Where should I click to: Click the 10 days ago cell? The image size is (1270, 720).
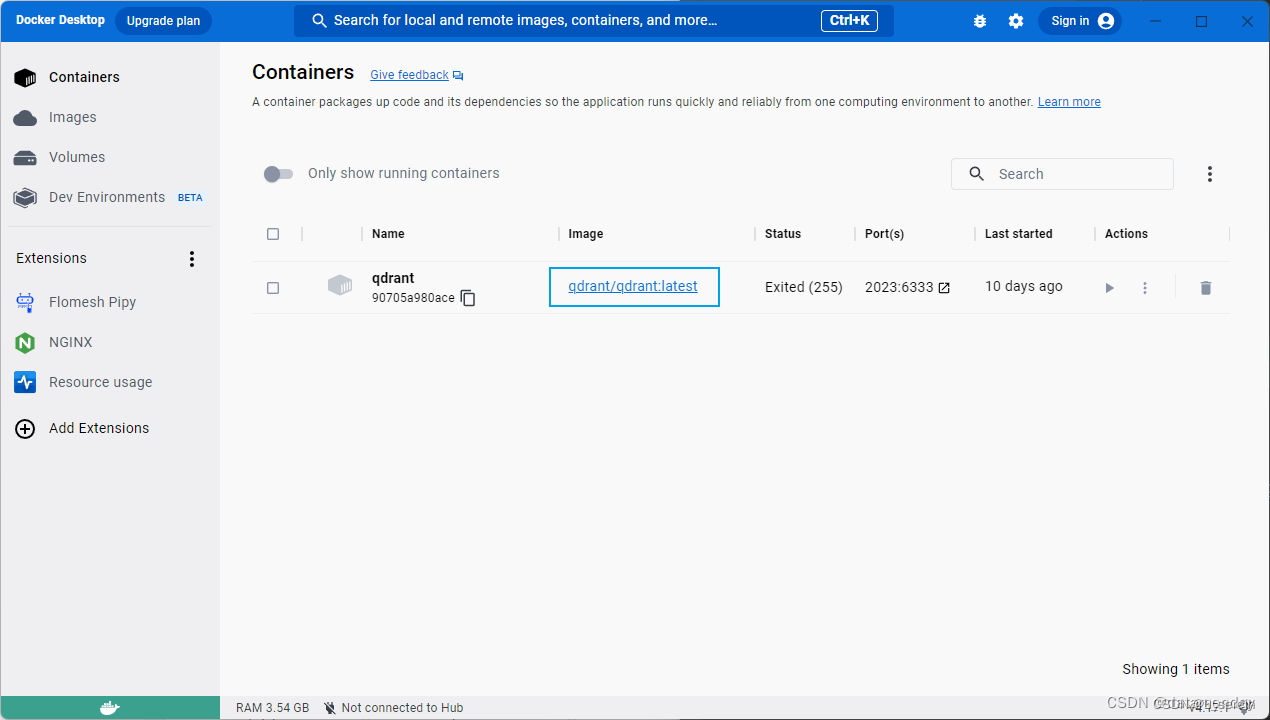pyautogui.click(x=1024, y=286)
